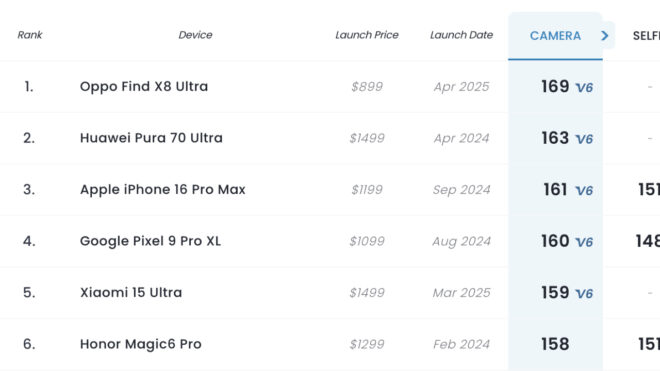Switch to the SELFIE column tab
The width and height of the screenshot is (660, 371).
[x=646, y=36]
